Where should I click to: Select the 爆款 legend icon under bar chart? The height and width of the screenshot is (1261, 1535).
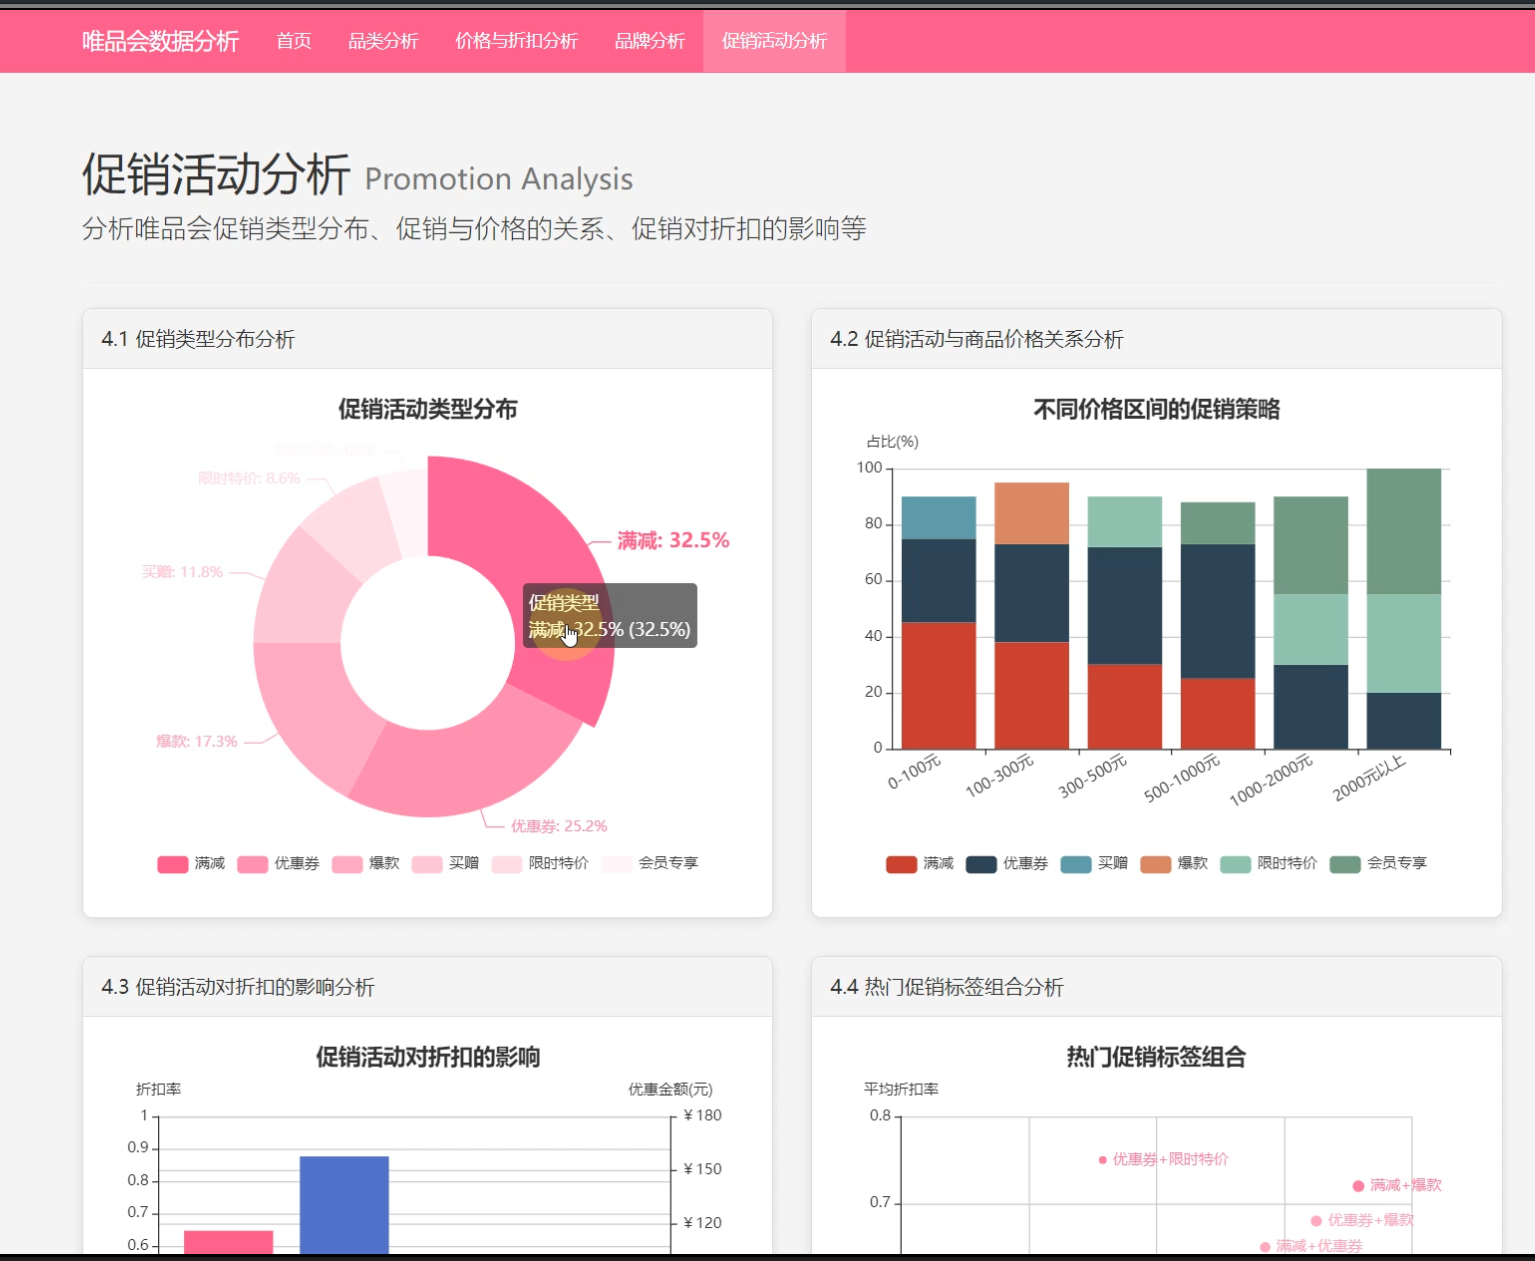point(1156,863)
